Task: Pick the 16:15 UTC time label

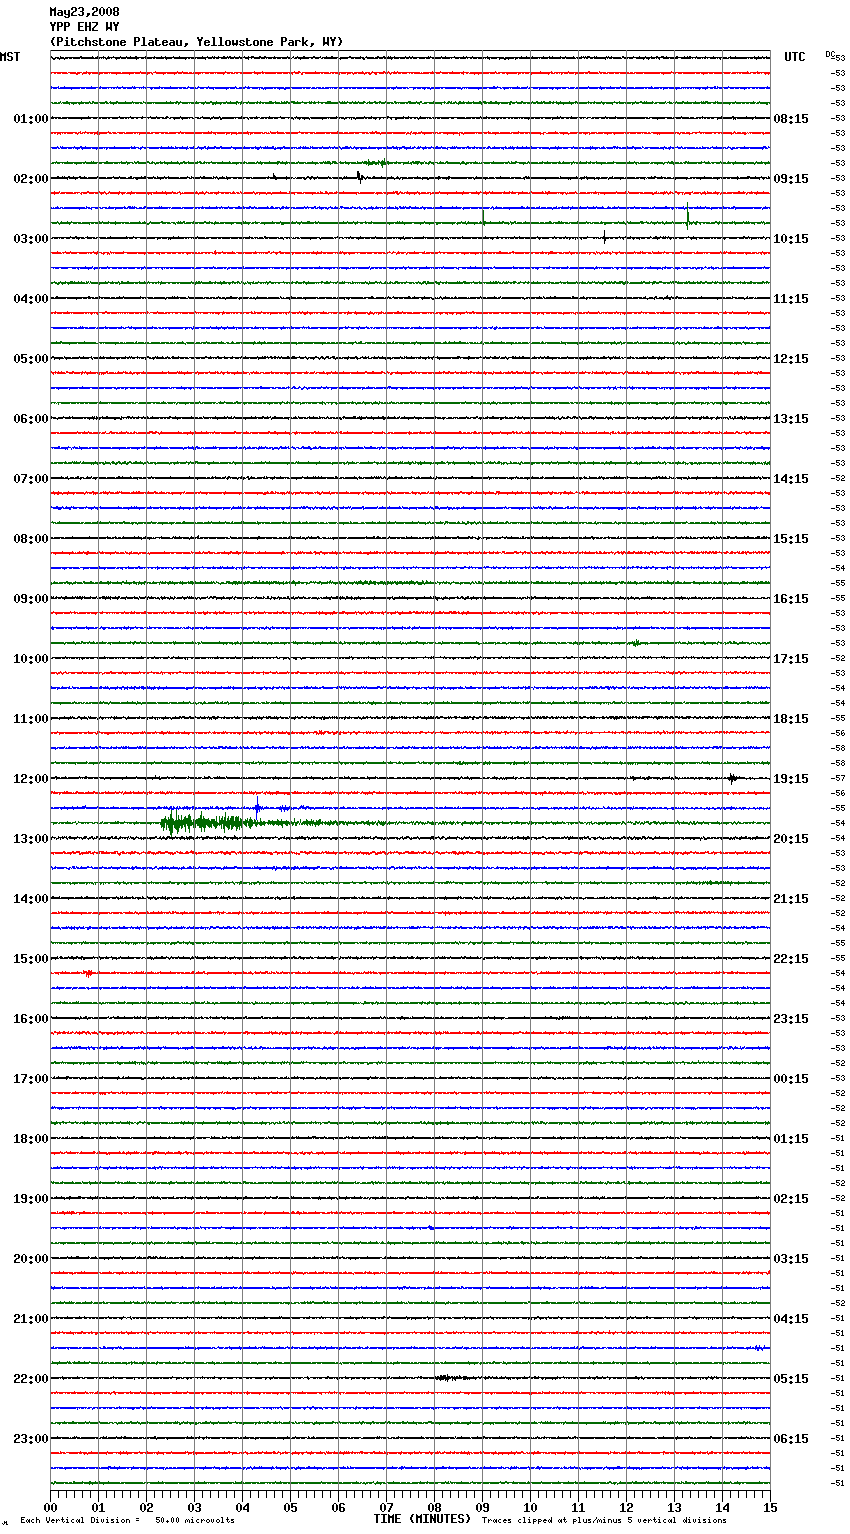Action: 791,599
